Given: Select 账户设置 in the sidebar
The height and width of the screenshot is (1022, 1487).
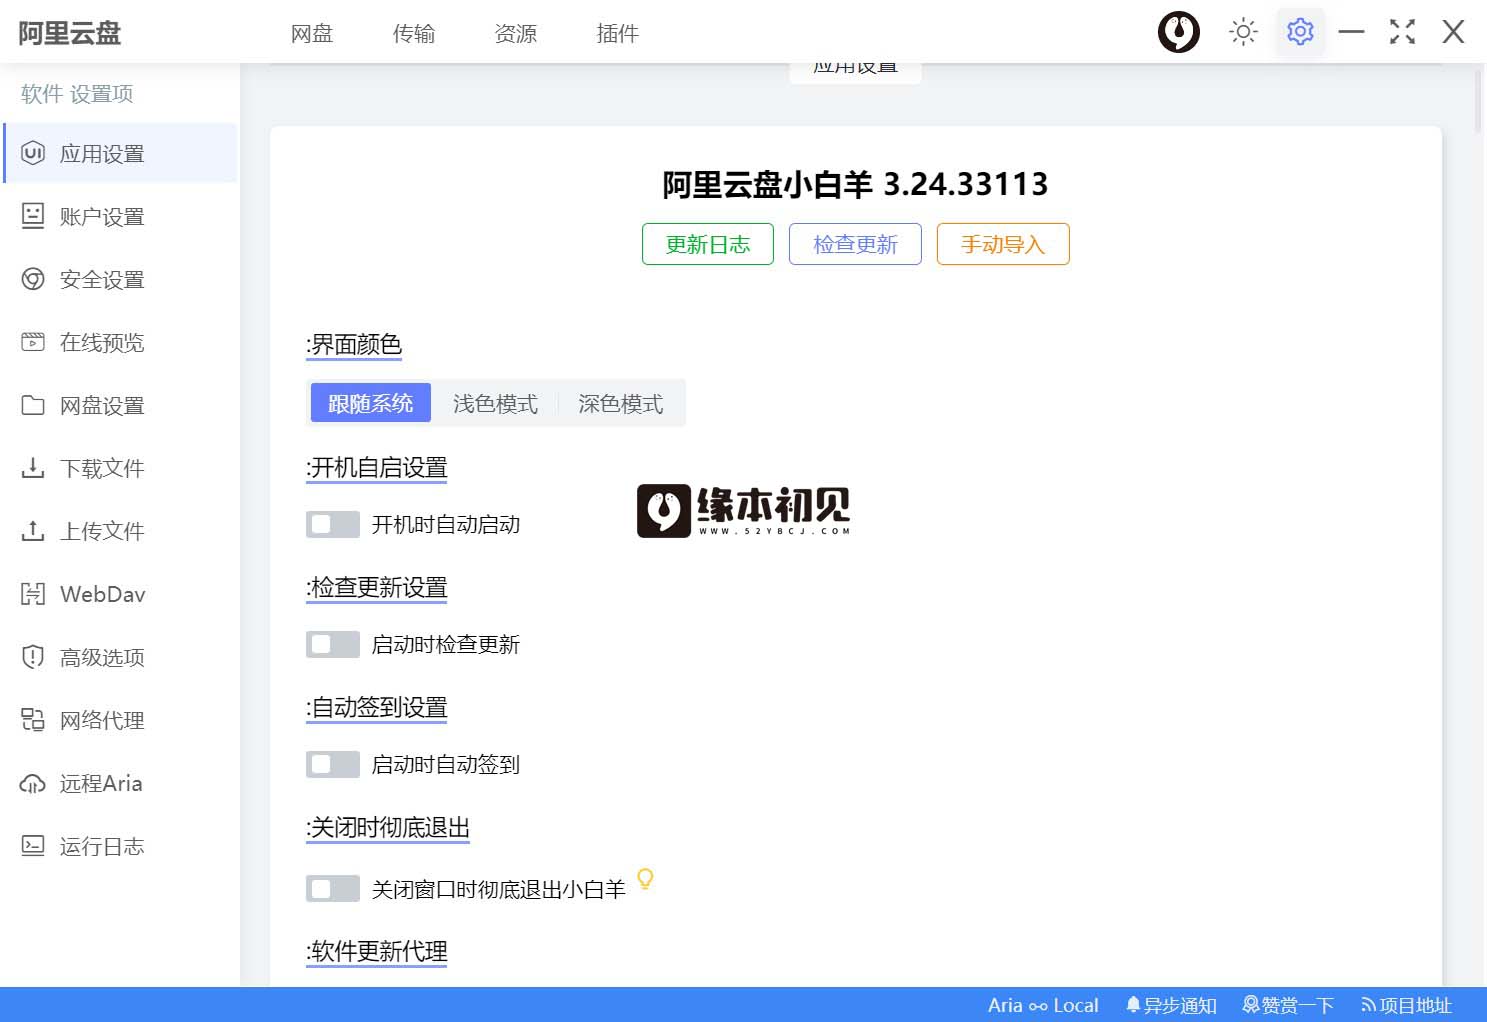Looking at the screenshot, I should click(121, 216).
